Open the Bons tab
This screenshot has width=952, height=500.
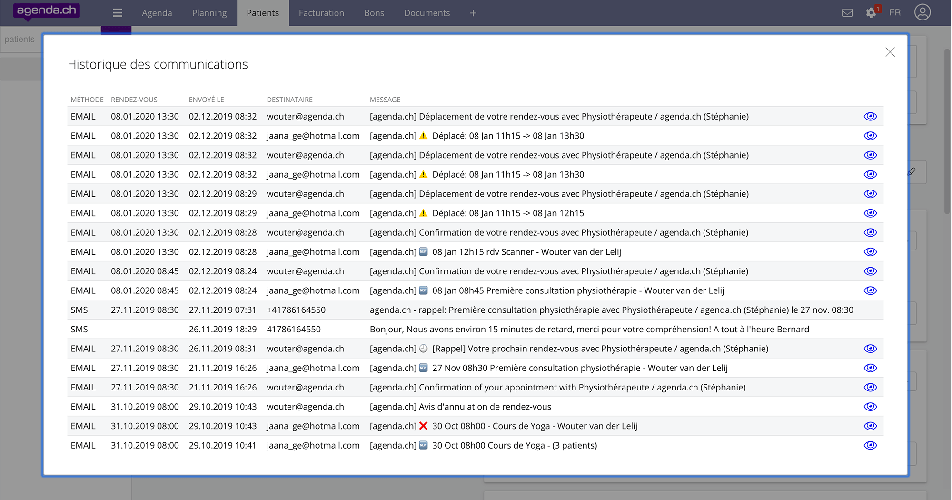click(375, 13)
